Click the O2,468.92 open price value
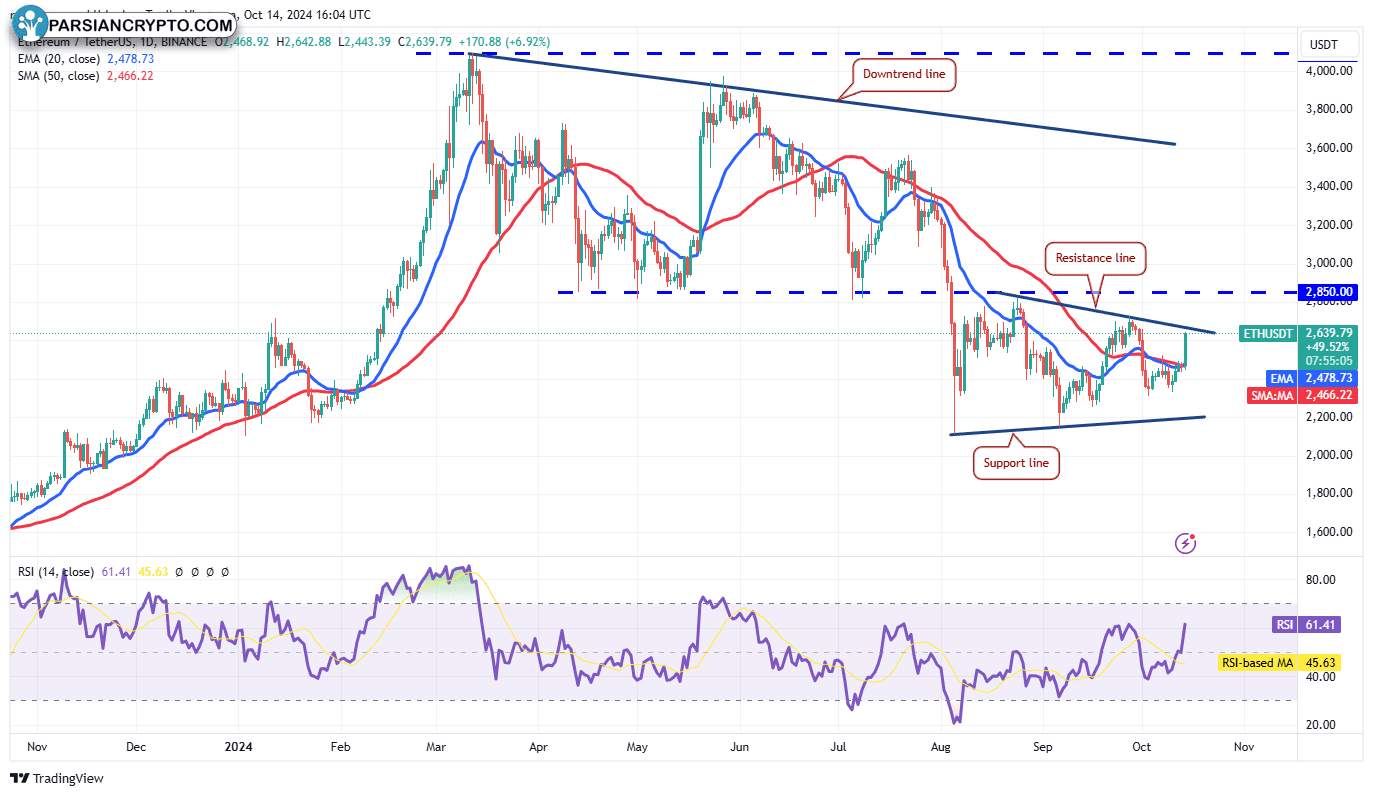Image resolution: width=1373 pixels, height=796 pixels. point(243,42)
